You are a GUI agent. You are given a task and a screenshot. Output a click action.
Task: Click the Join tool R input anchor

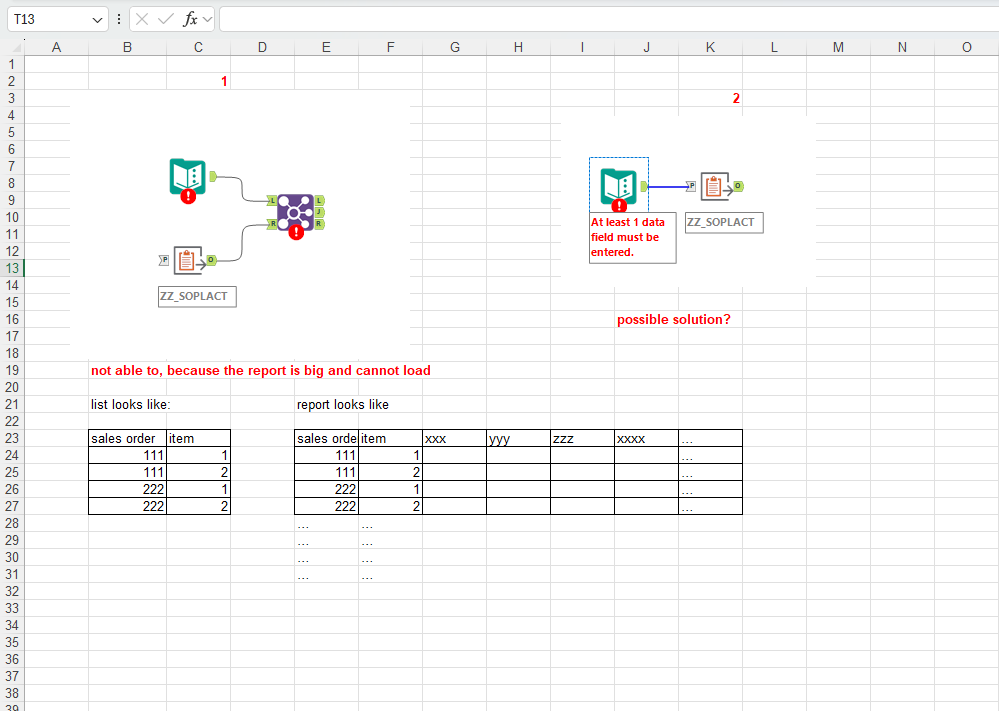[272, 224]
